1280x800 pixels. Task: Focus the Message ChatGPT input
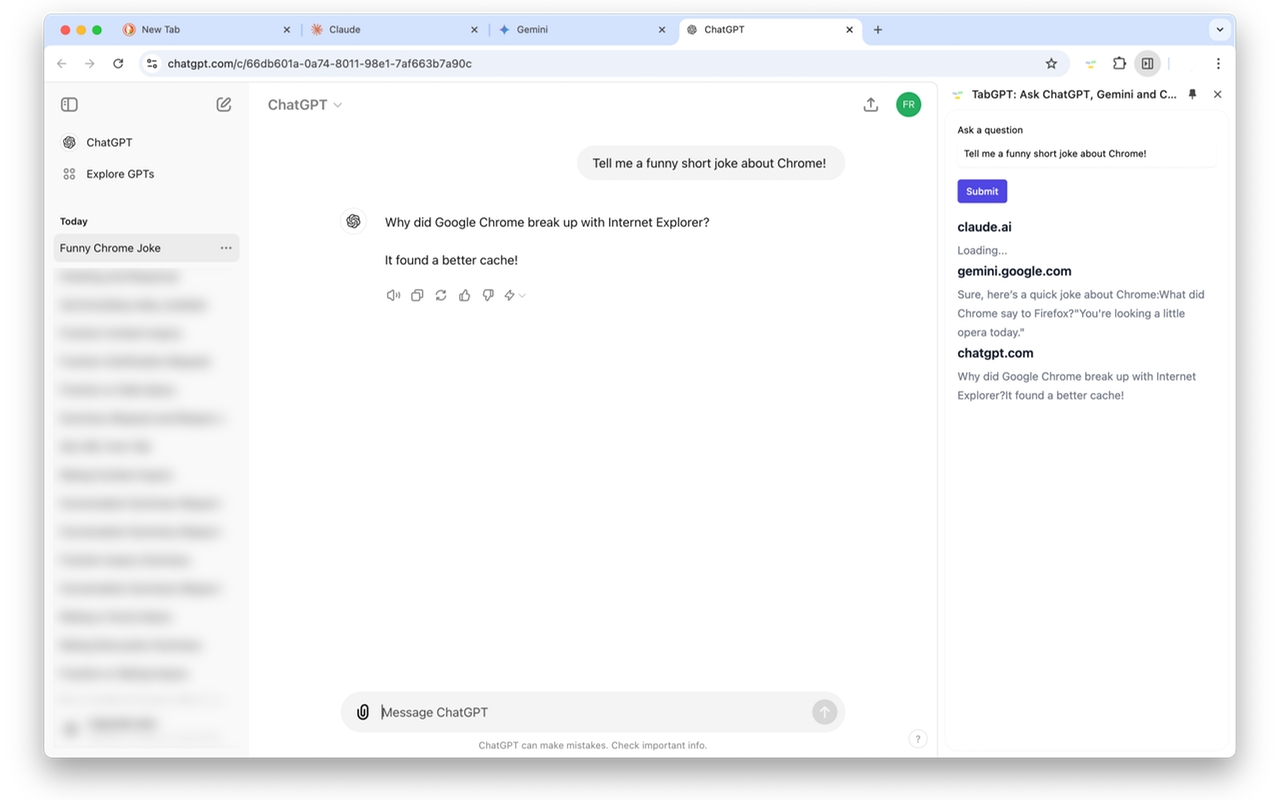594,712
